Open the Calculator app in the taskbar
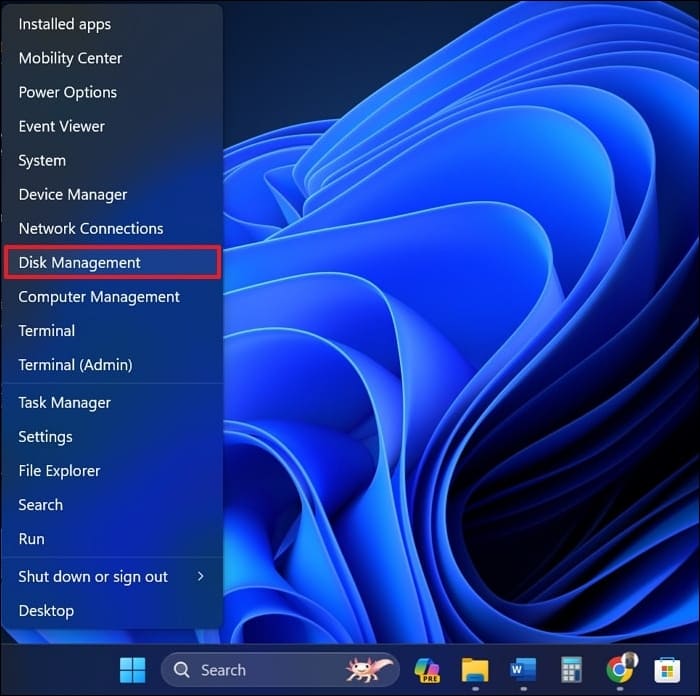 pyautogui.click(x=571, y=670)
